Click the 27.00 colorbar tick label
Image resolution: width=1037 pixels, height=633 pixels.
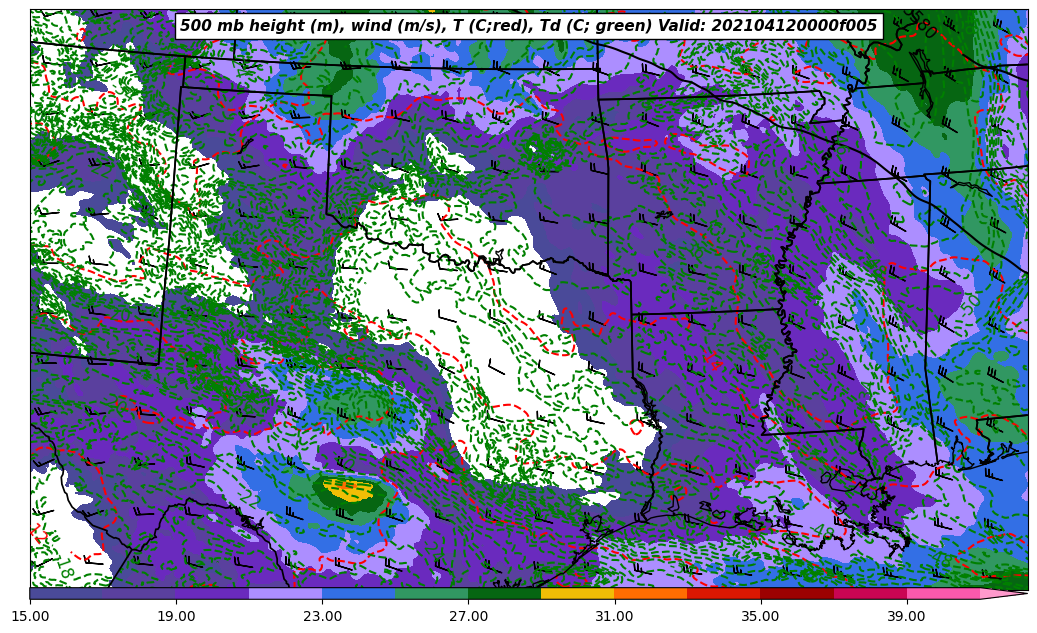[x=468, y=617]
